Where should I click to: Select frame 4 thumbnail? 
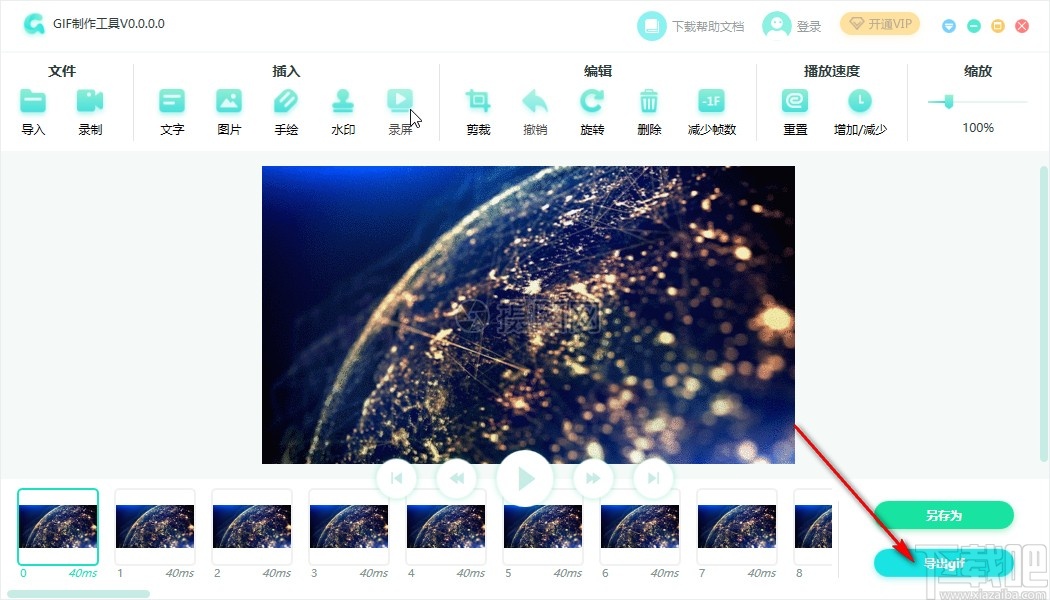[446, 527]
